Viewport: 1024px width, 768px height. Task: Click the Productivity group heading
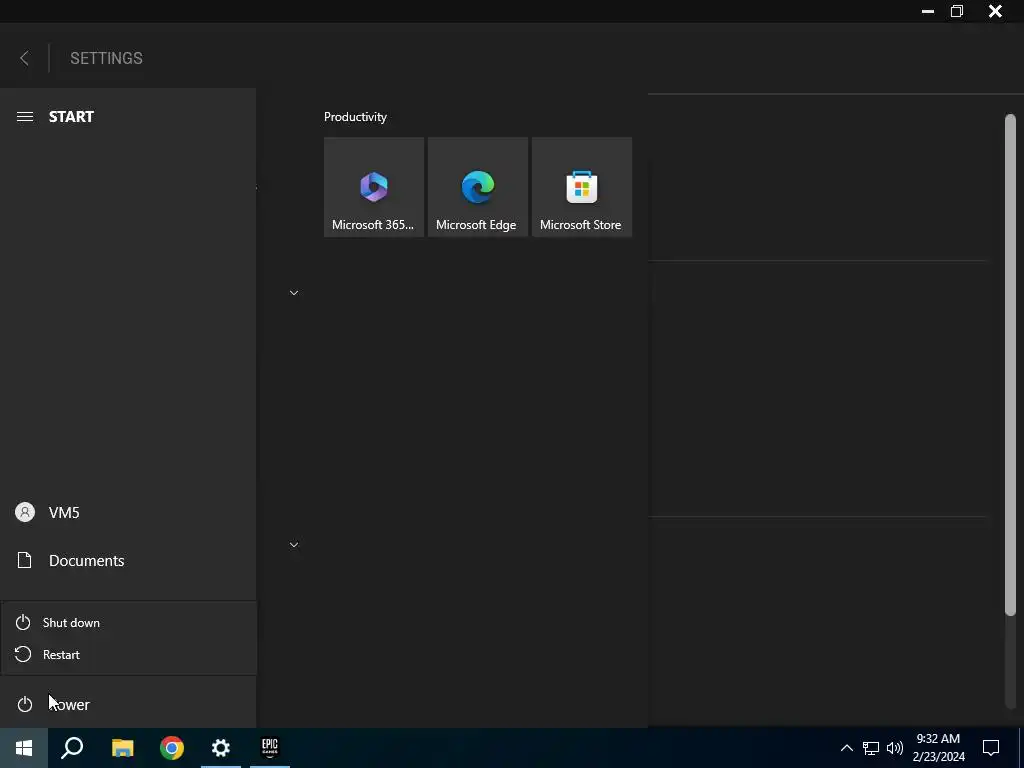click(355, 117)
